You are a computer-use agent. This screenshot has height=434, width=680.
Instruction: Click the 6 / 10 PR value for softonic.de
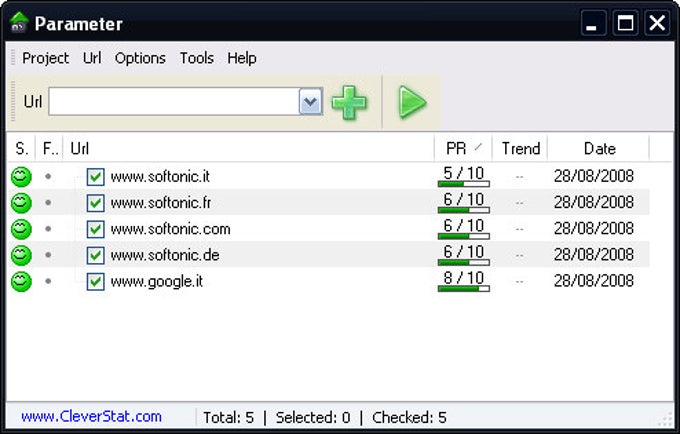click(x=464, y=251)
